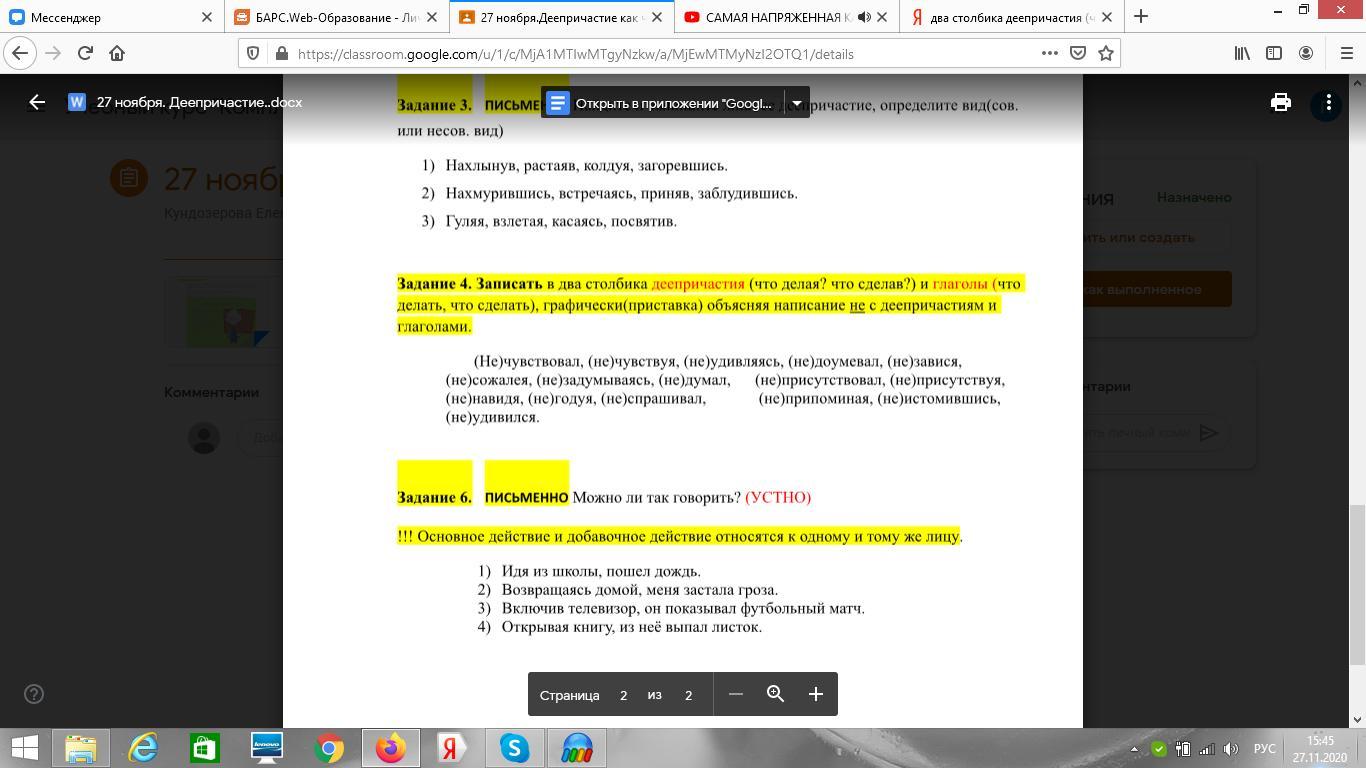Mute audio on the YouTube tab

coord(864,17)
